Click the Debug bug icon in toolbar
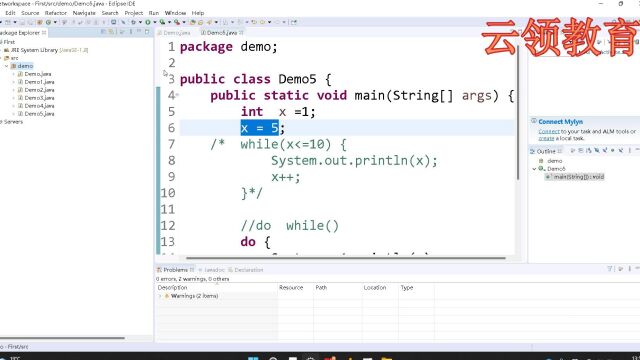The image size is (640, 360). click(133, 22)
